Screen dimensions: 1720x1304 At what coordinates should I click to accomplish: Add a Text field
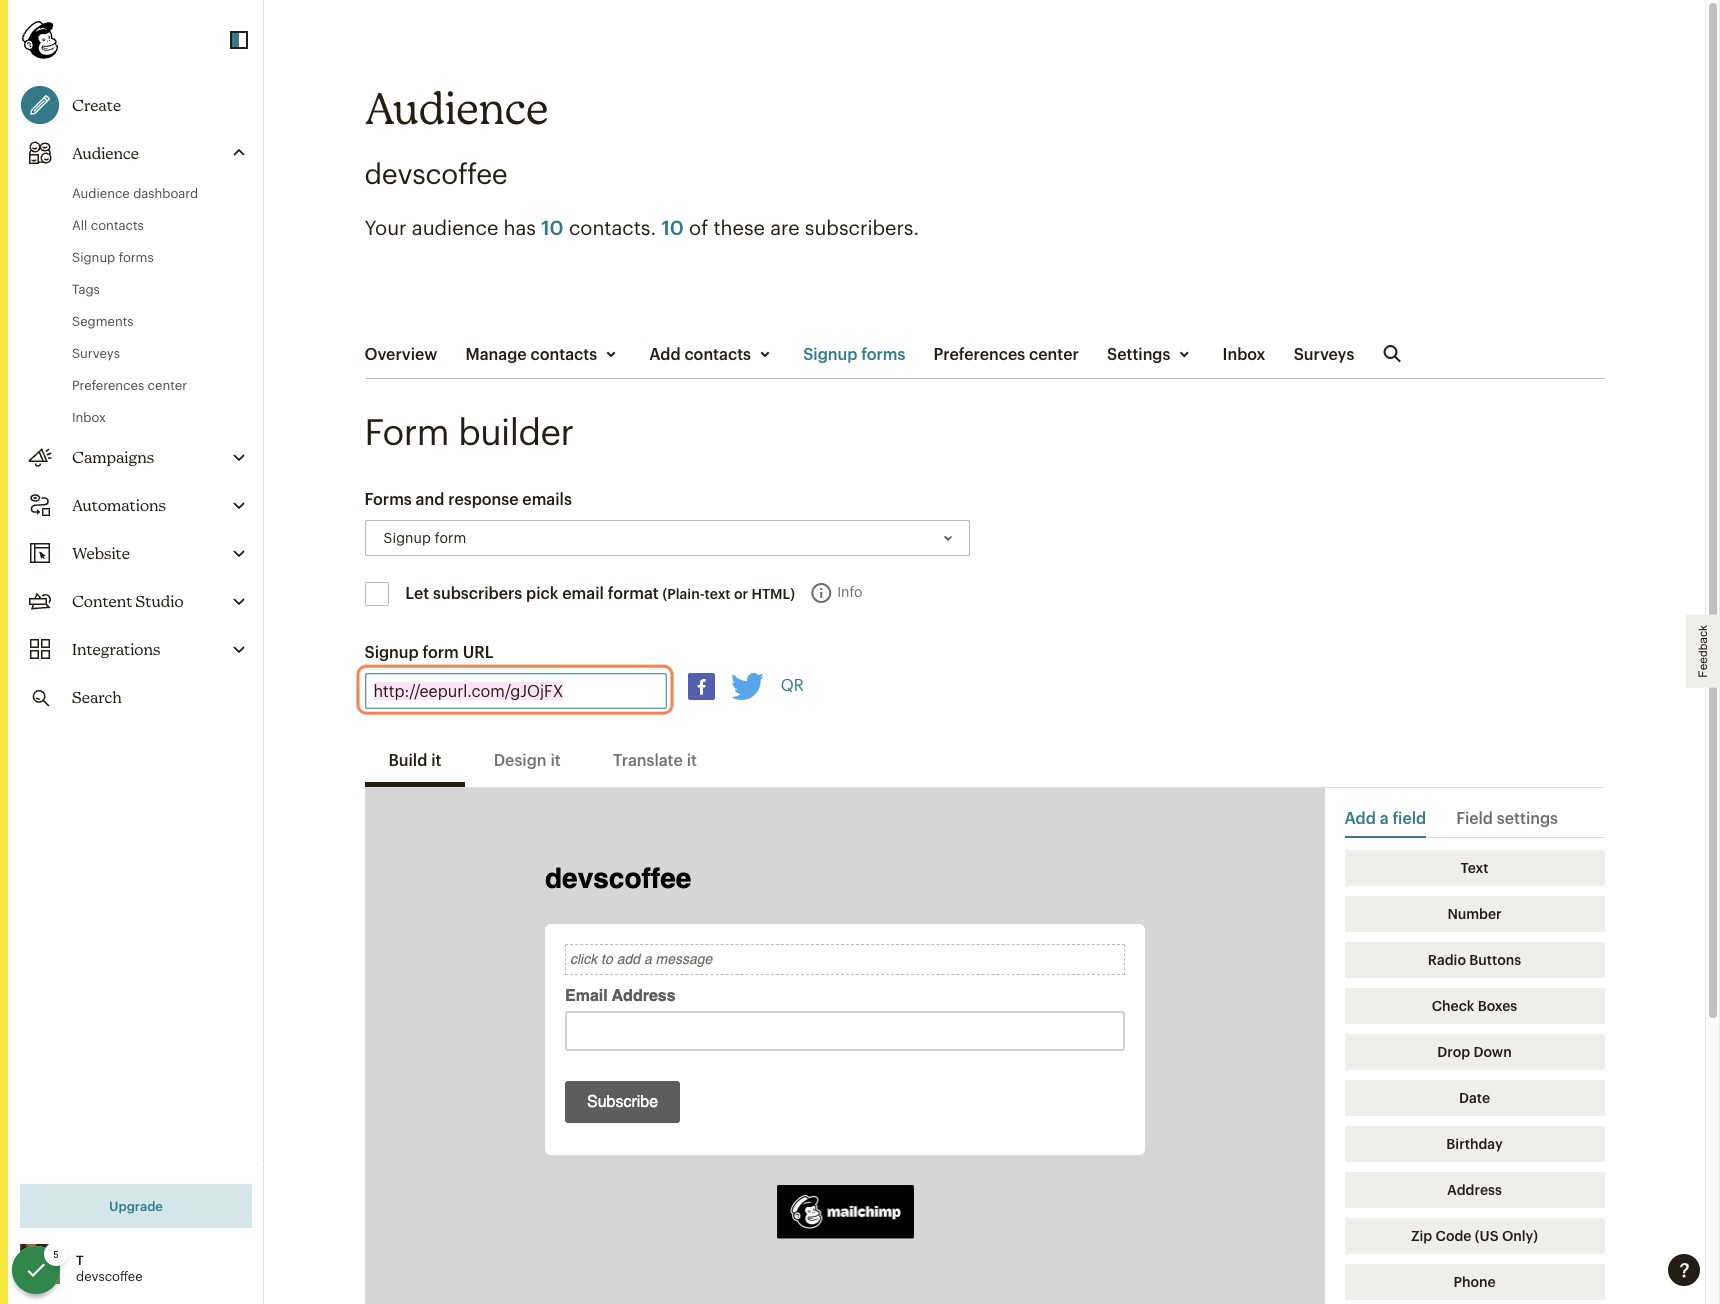click(1474, 868)
